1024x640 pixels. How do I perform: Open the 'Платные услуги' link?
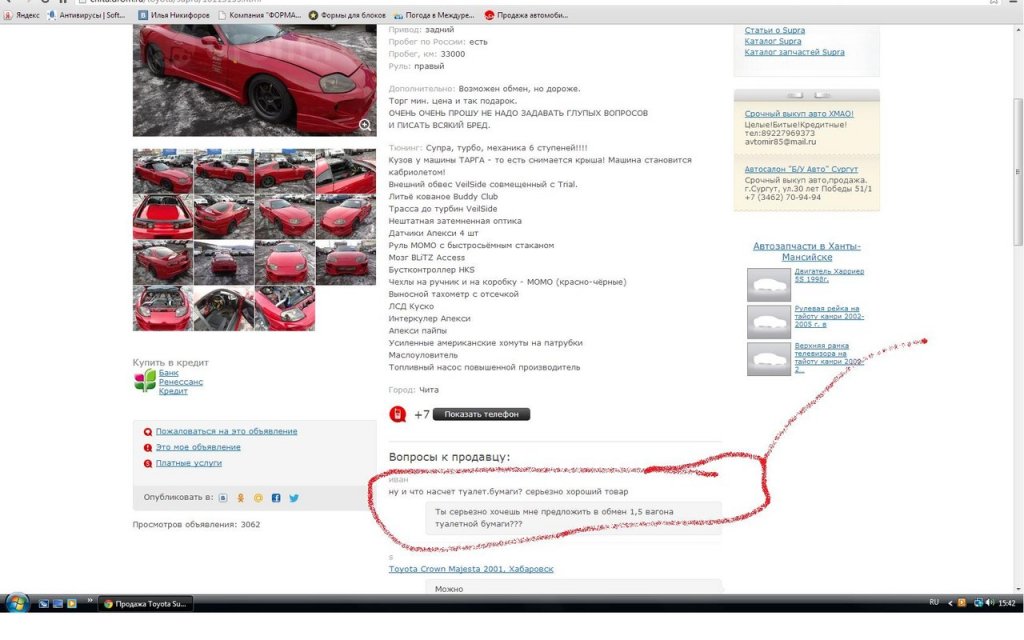[189, 463]
